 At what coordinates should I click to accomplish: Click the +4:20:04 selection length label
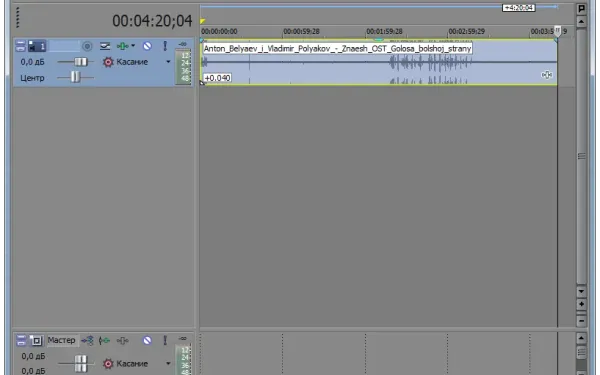518,8
